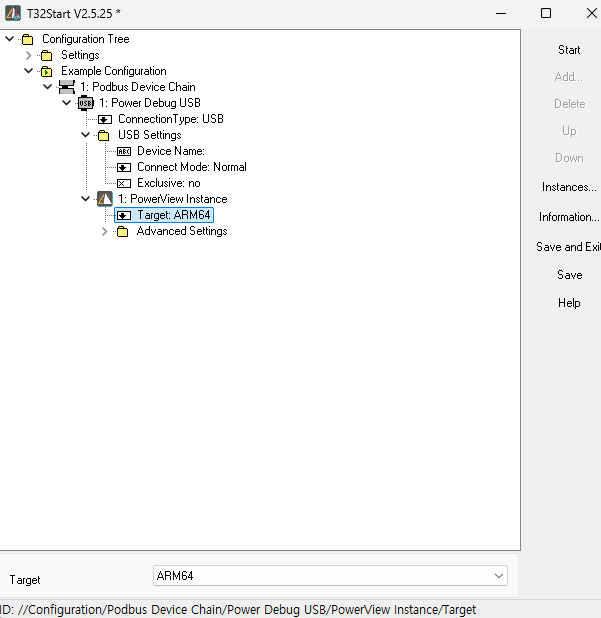Screen dimensions: 601x618
Task: Select 'Connect Mode: Normal' row
Action: click(x=192, y=167)
